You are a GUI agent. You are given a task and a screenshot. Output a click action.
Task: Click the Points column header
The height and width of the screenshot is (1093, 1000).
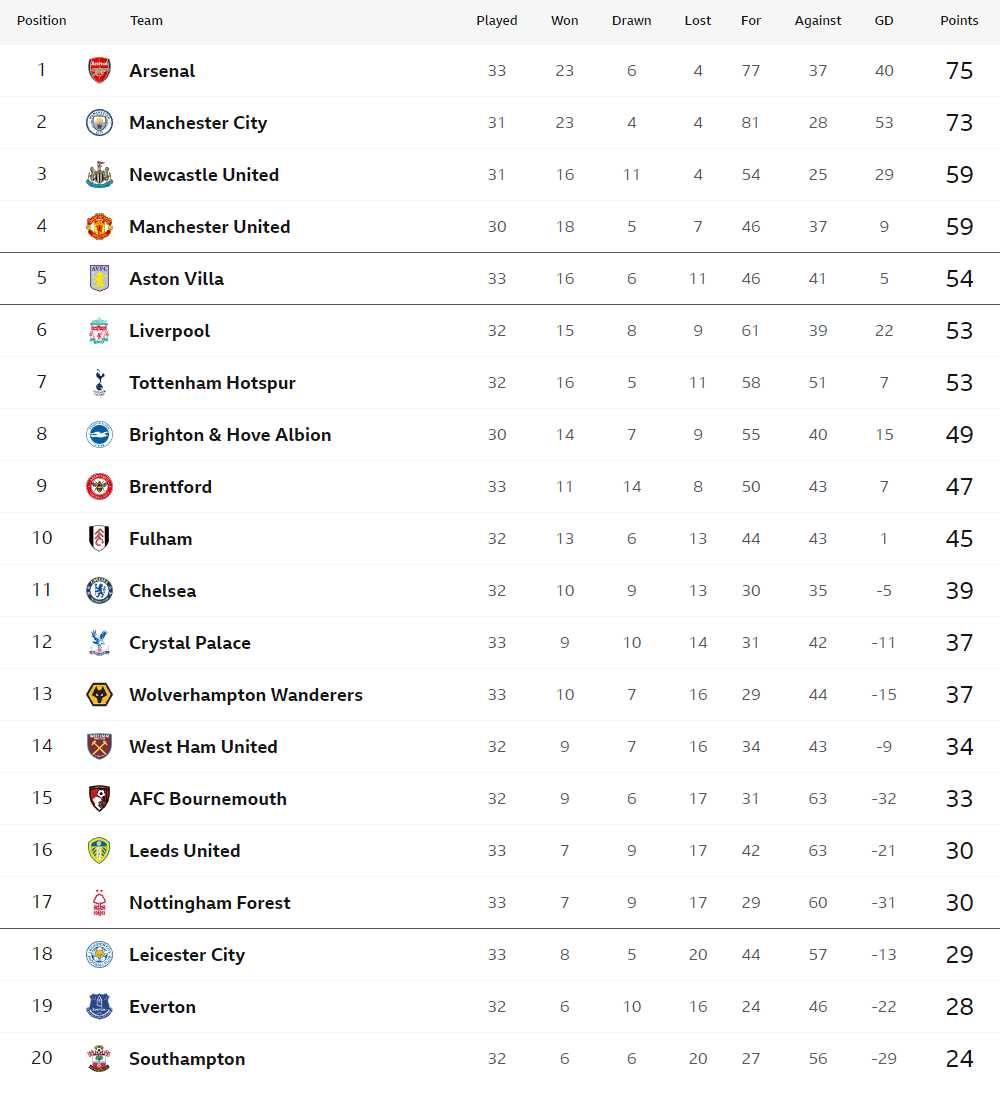coord(959,21)
